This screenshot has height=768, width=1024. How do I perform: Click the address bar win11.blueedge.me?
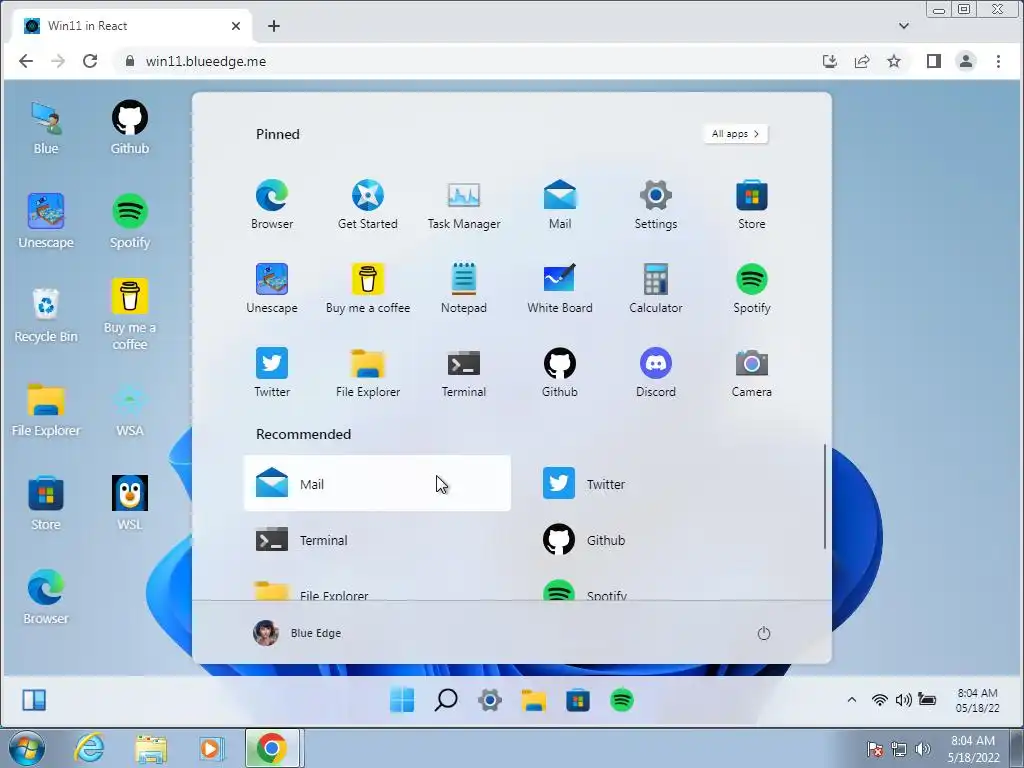[206, 61]
